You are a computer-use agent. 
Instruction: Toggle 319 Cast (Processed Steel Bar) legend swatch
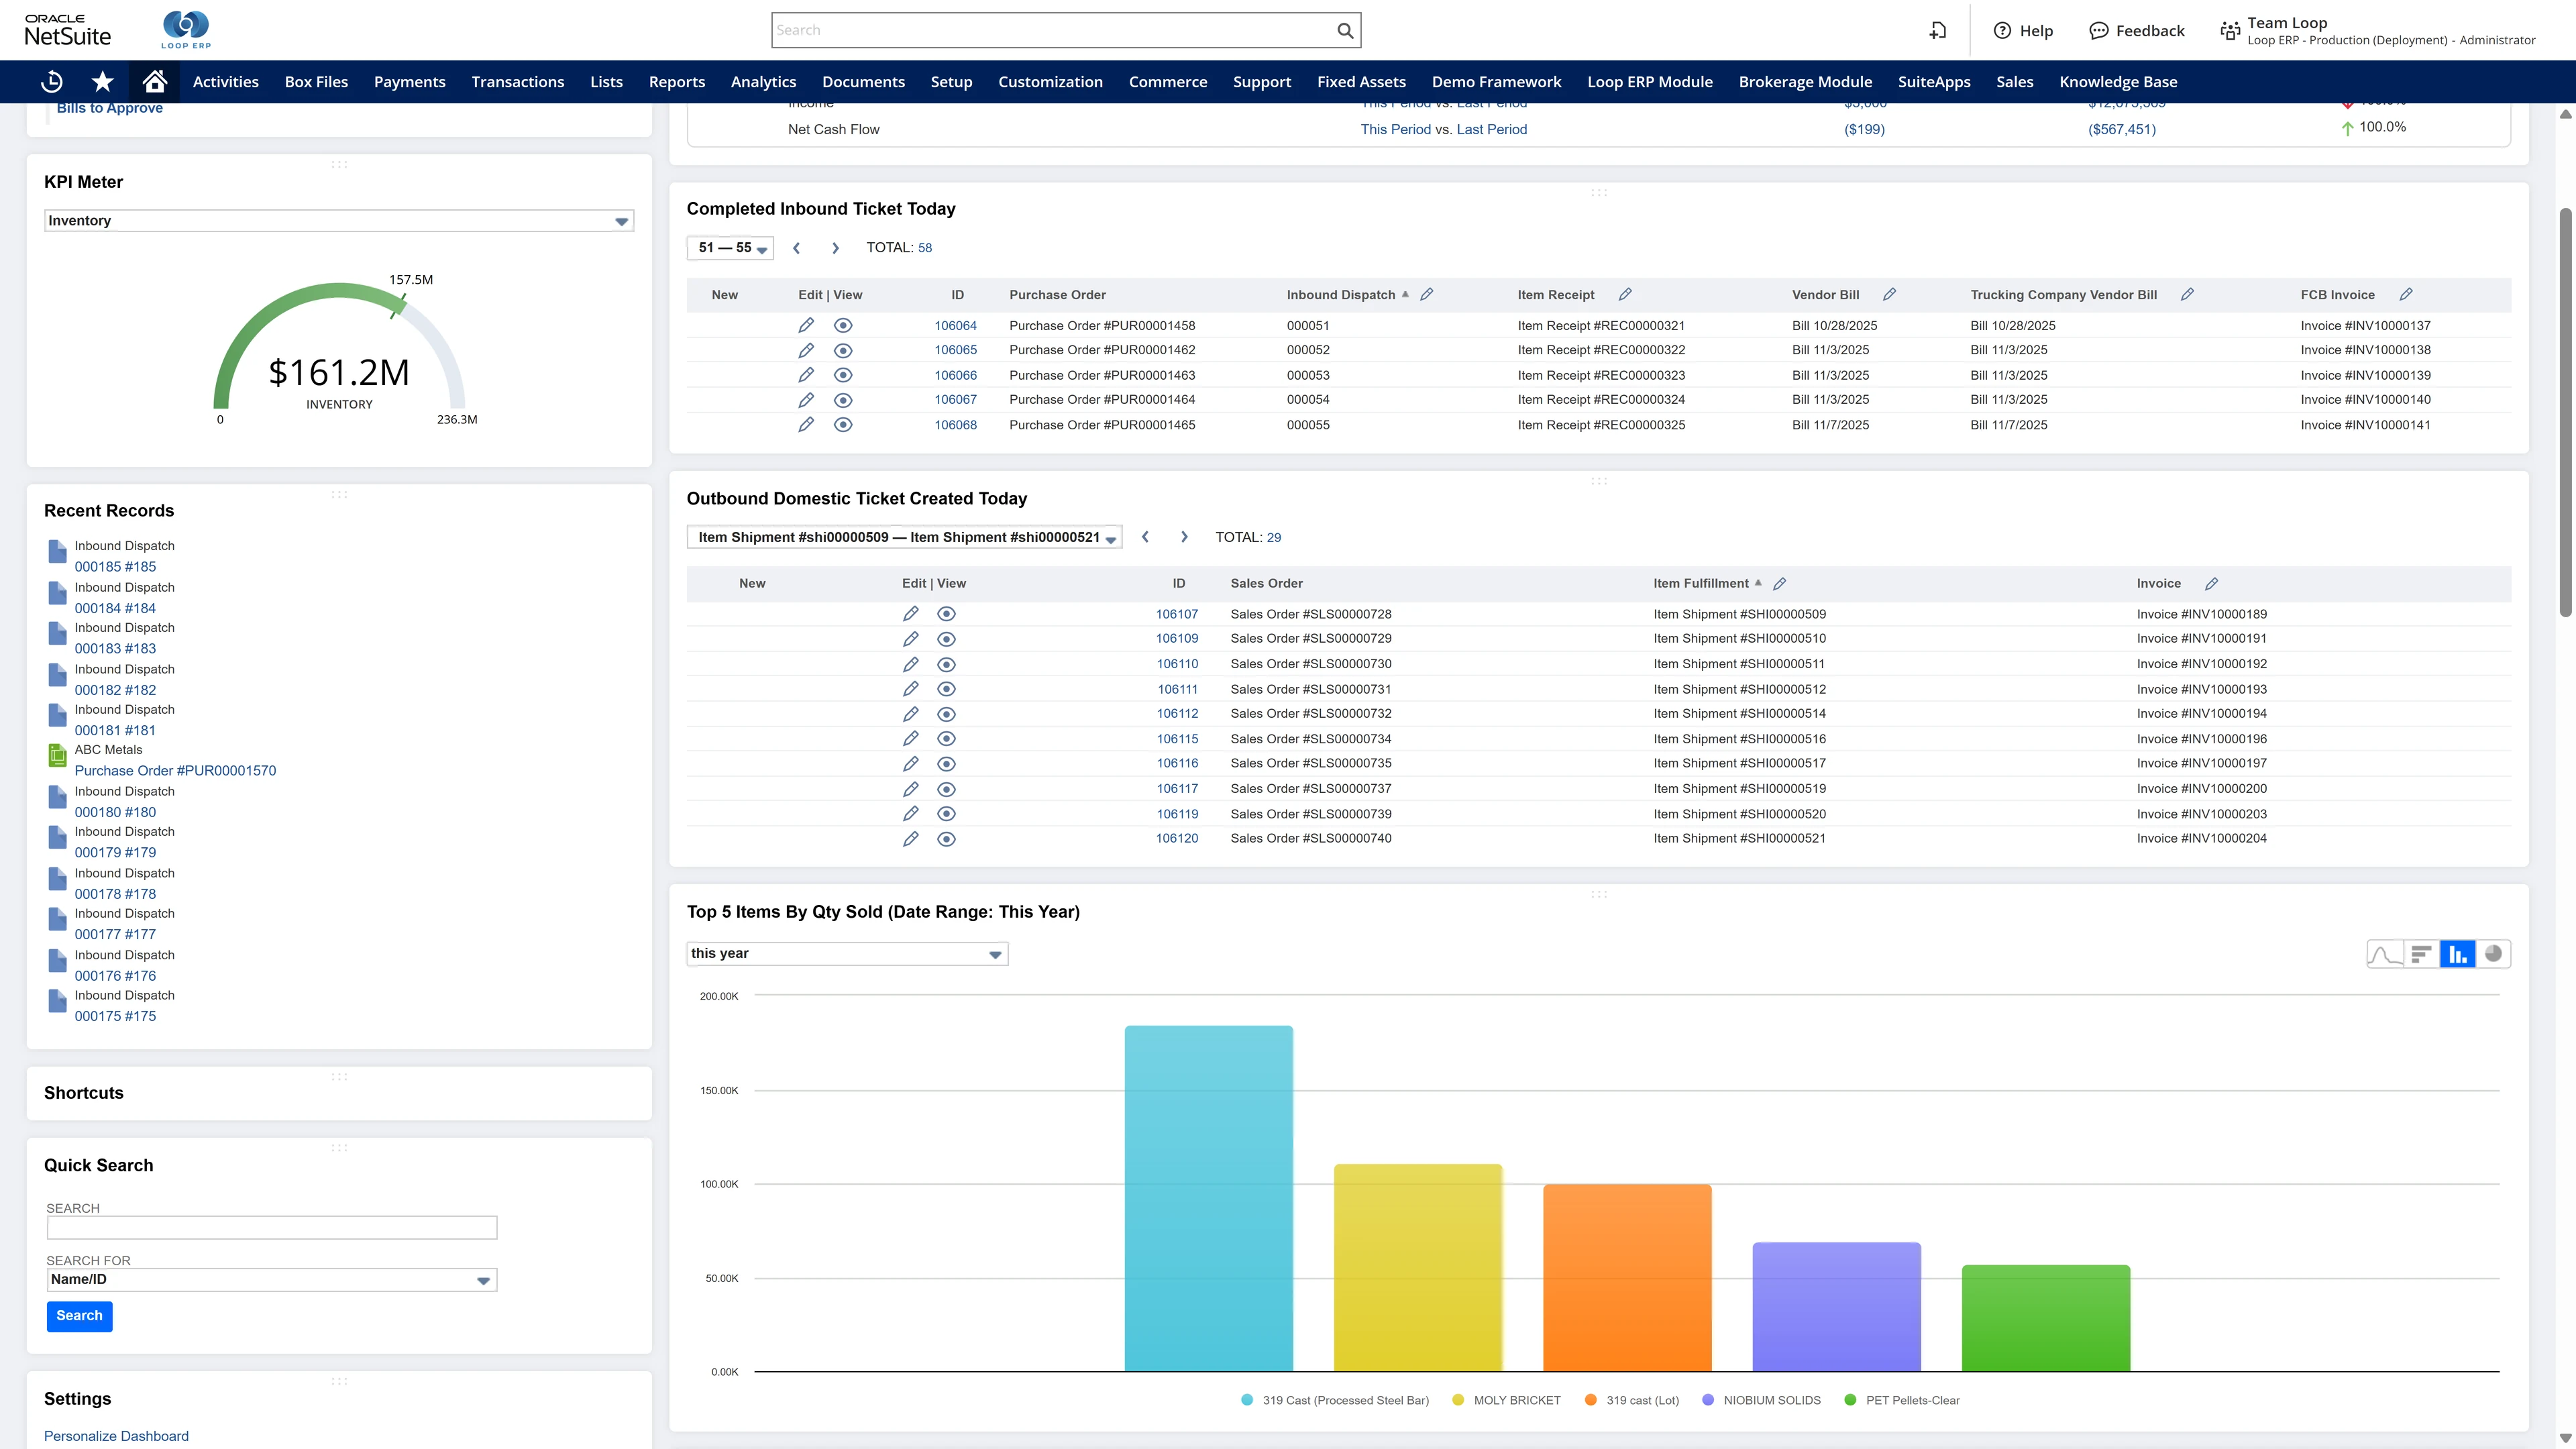(x=1247, y=1400)
